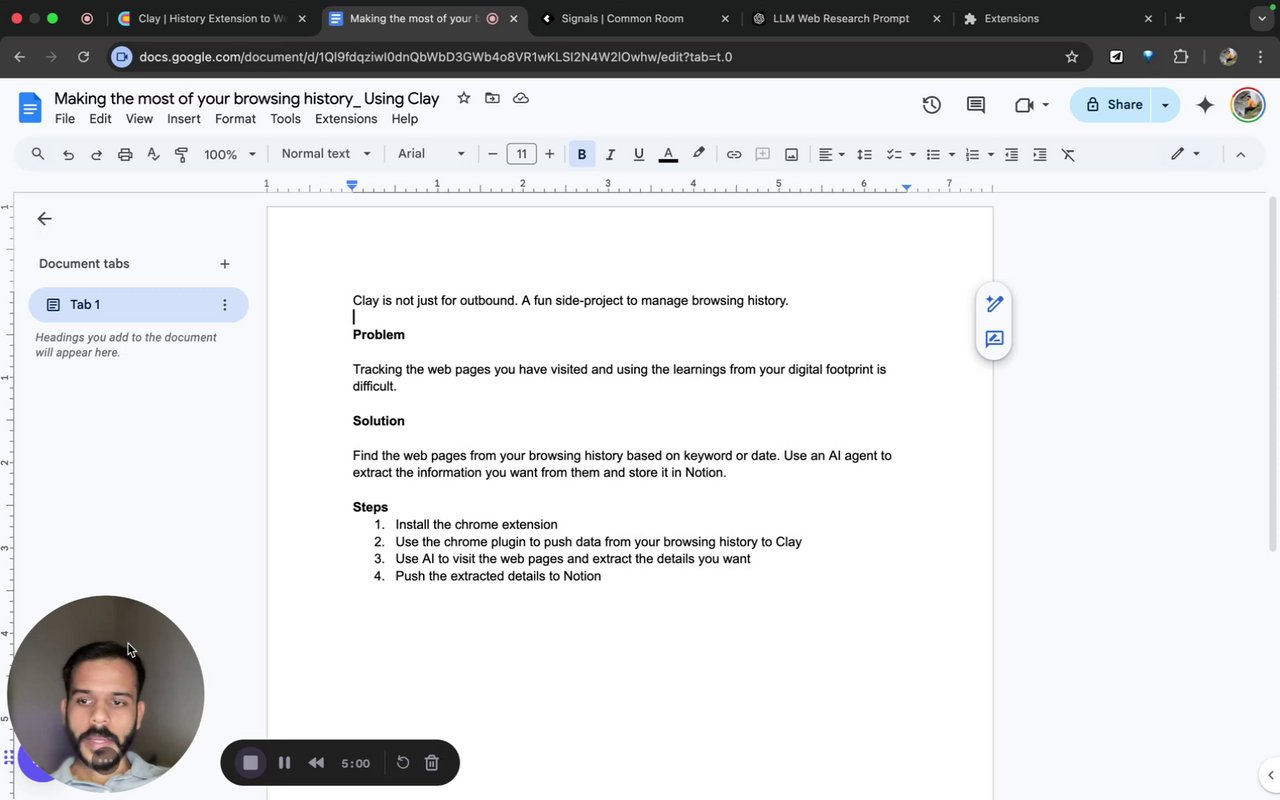The height and width of the screenshot is (800, 1280).
Task: Star this document
Action: (463, 98)
